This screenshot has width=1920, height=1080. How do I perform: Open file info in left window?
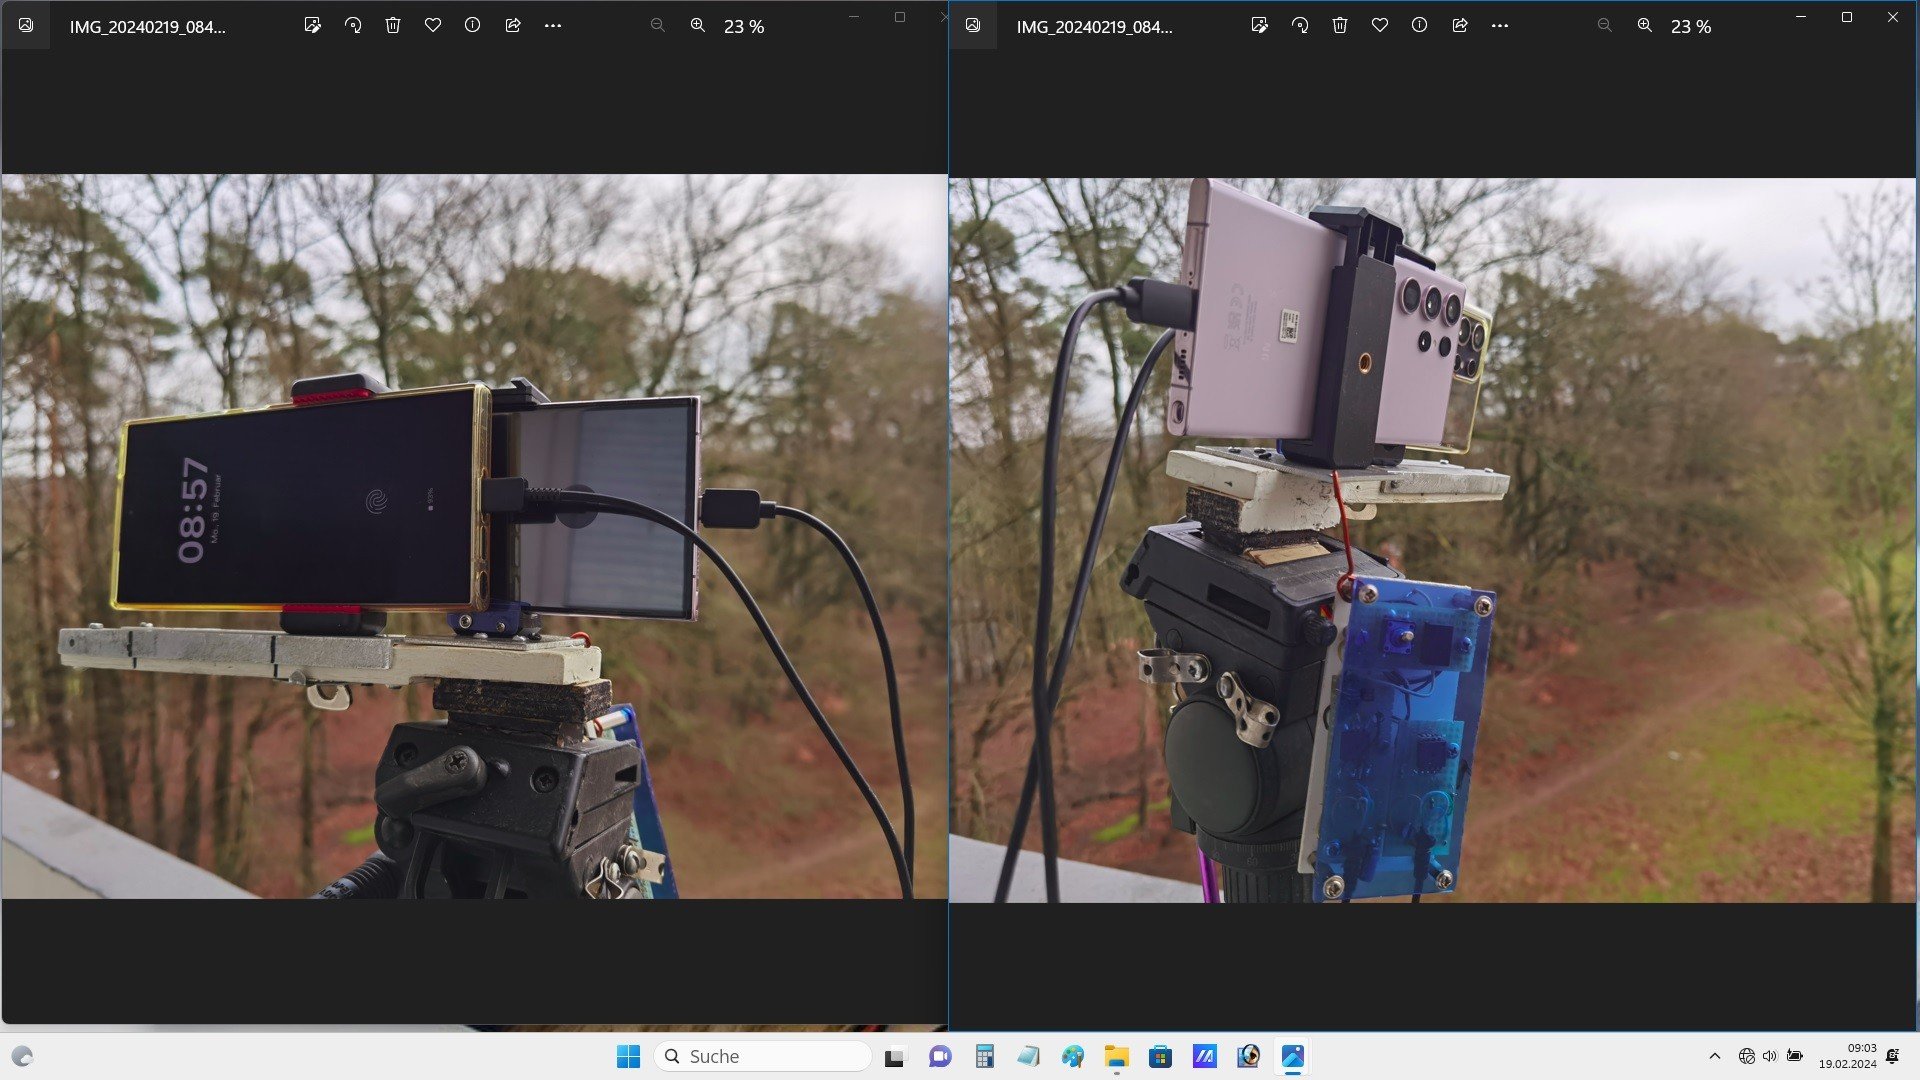pos(473,26)
